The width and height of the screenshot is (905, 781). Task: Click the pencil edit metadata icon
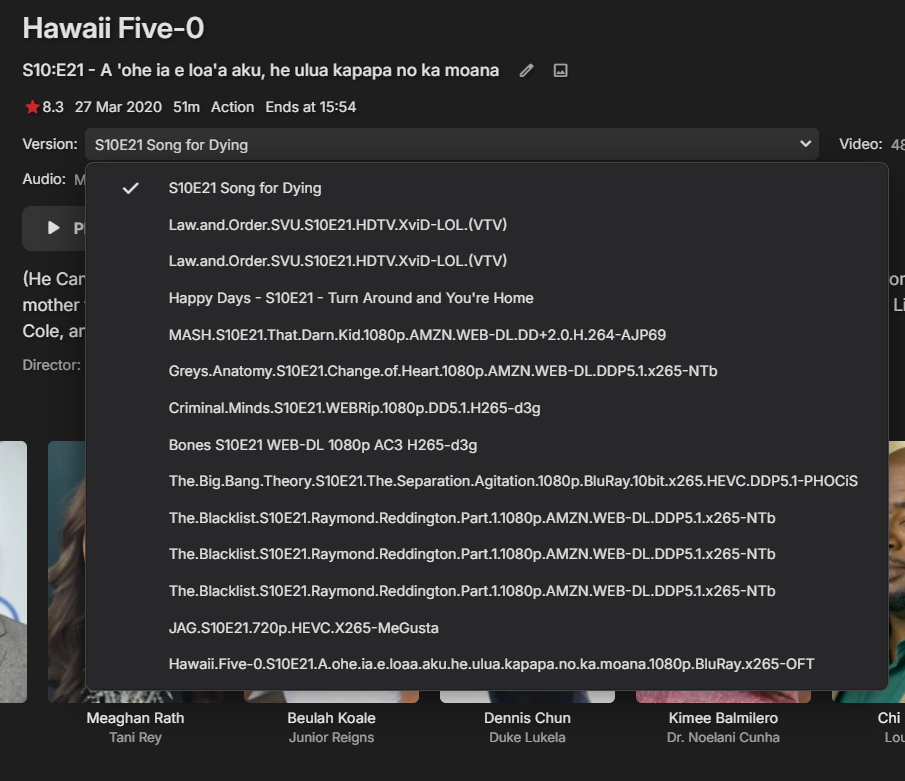pos(527,71)
